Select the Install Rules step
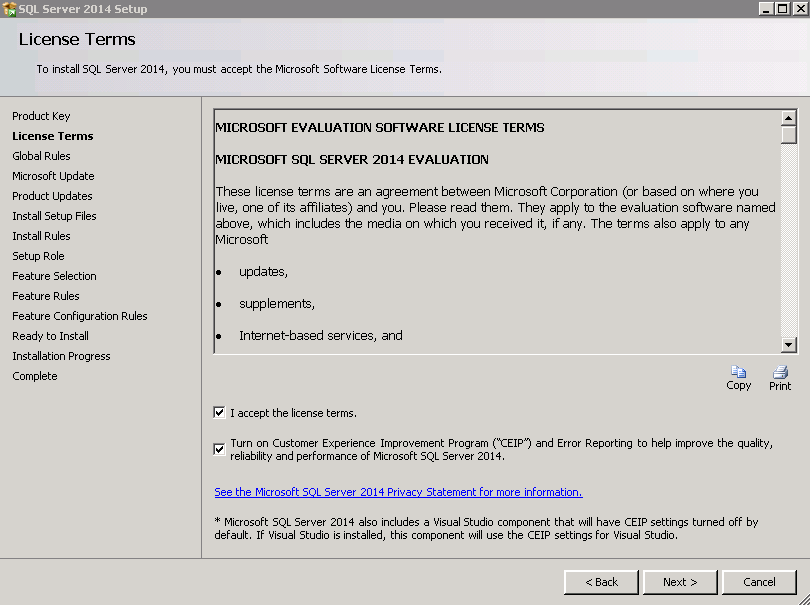This screenshot has width=810, height=605. tap(41, 236)
